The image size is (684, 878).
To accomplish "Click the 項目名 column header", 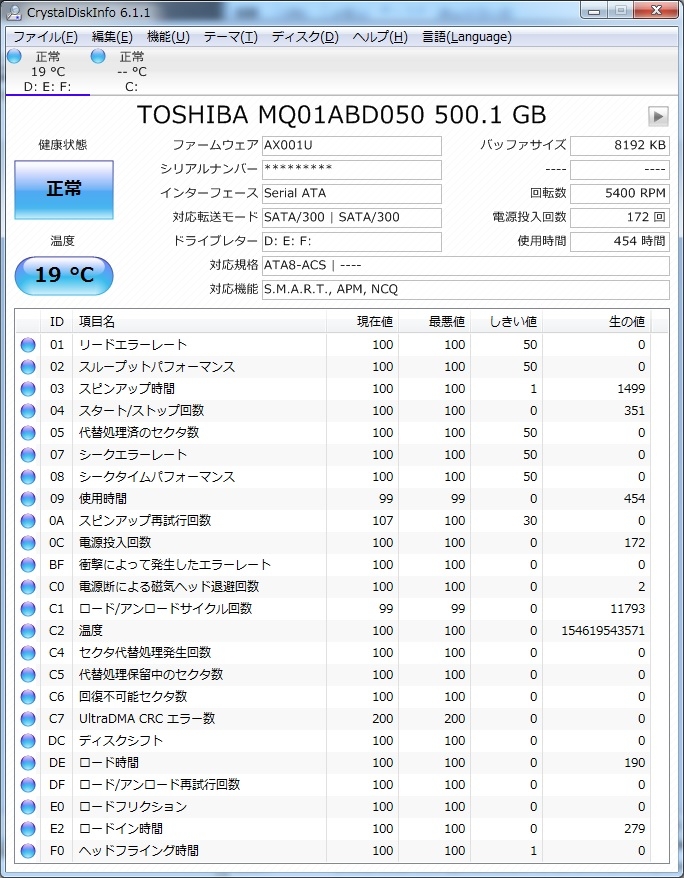I will pyautogui.click(x=199, y=322).
